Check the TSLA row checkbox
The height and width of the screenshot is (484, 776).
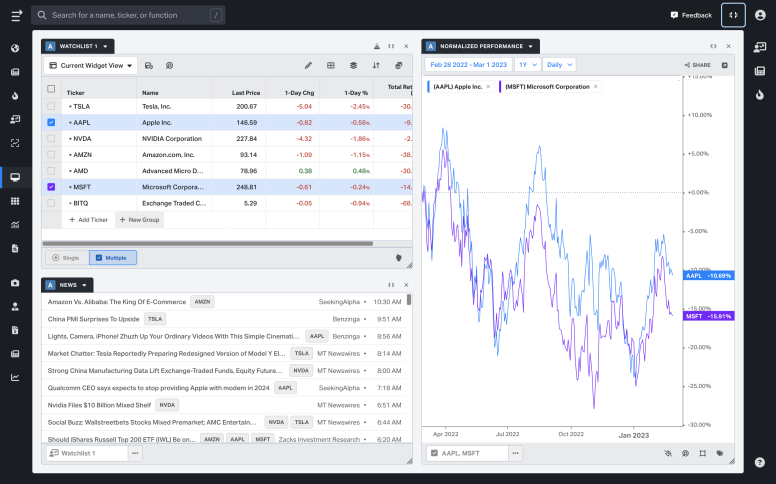tap(52, 106)
